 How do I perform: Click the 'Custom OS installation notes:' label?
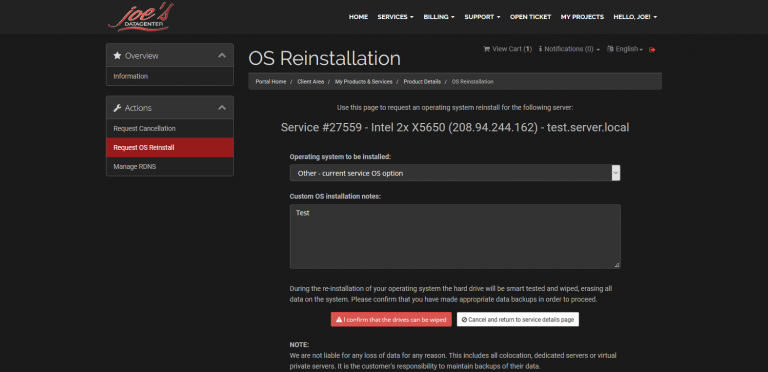click(335, 196)
